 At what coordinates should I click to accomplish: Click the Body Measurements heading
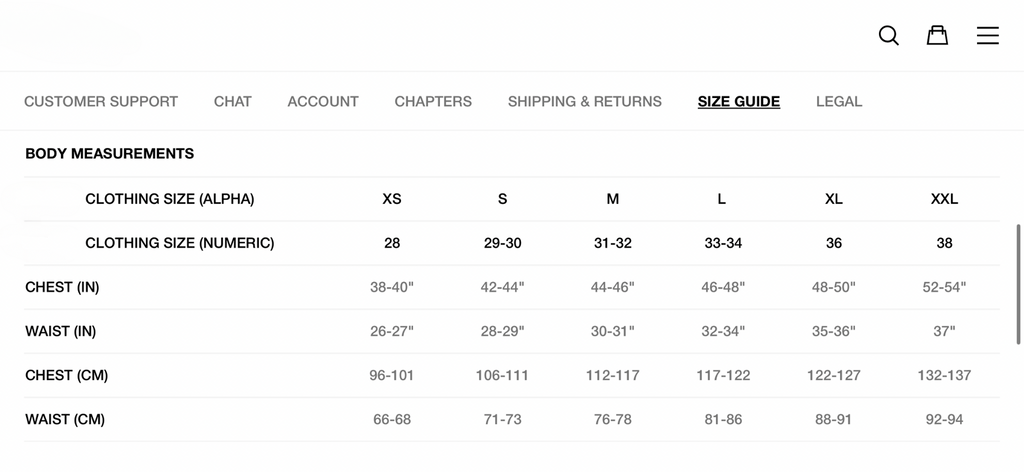click(110, 154)
